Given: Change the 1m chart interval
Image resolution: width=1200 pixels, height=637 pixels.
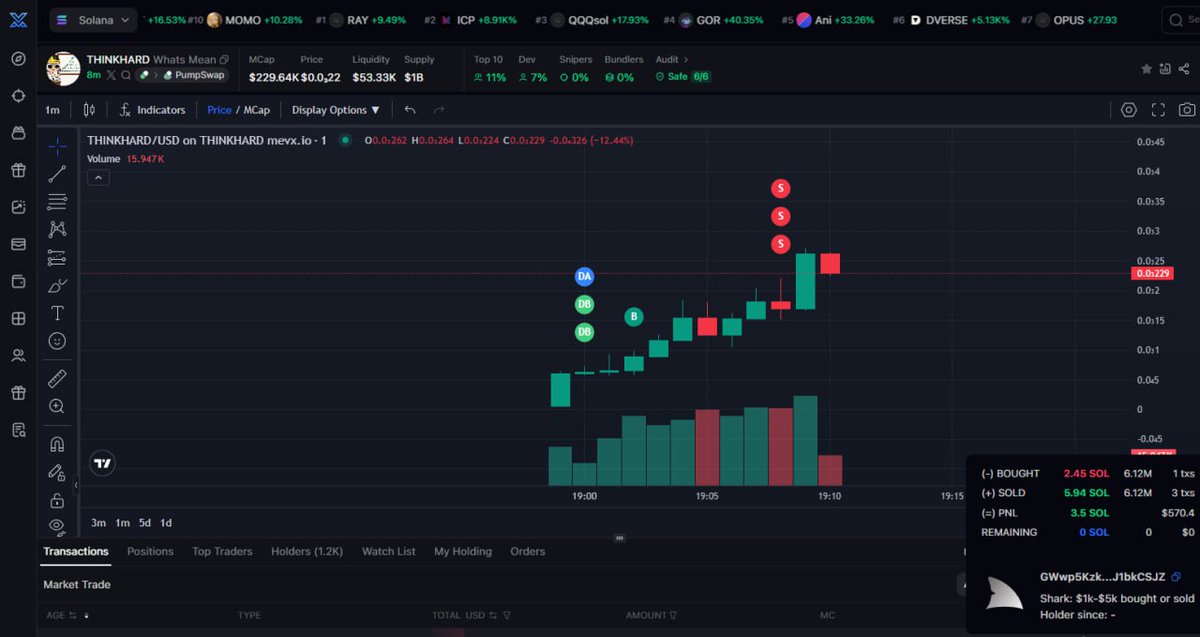Looking at the screenshot, I should coord(53,110).
